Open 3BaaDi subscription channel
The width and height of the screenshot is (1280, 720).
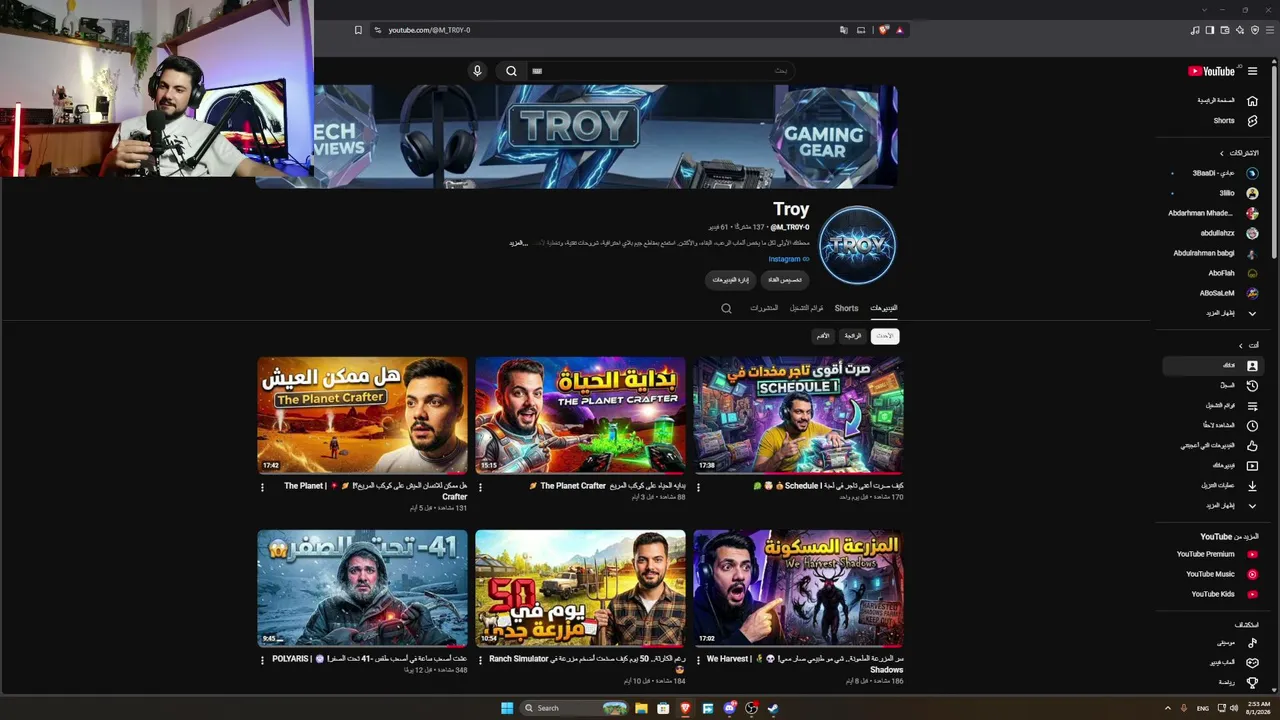click(x=1213, y=173)
